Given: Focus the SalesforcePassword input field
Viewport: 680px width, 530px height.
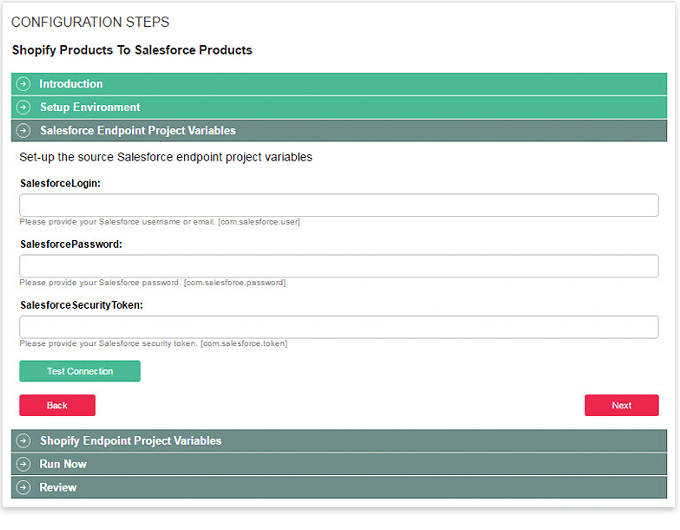Looking at the screenshot, I should [x=339, y=266].
